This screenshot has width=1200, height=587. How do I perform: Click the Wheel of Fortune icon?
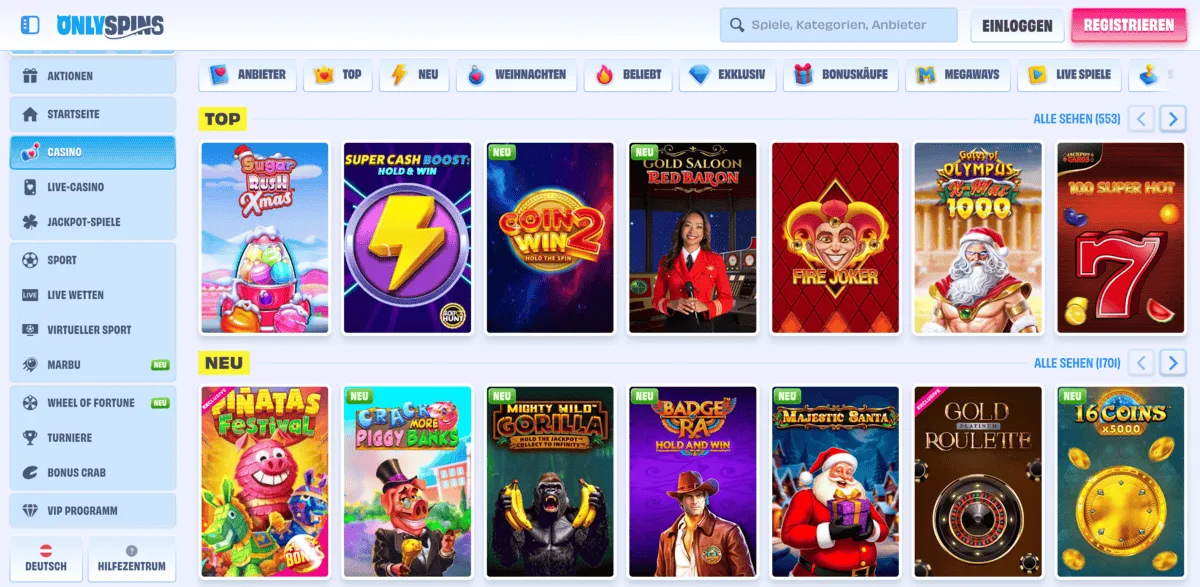30,403
